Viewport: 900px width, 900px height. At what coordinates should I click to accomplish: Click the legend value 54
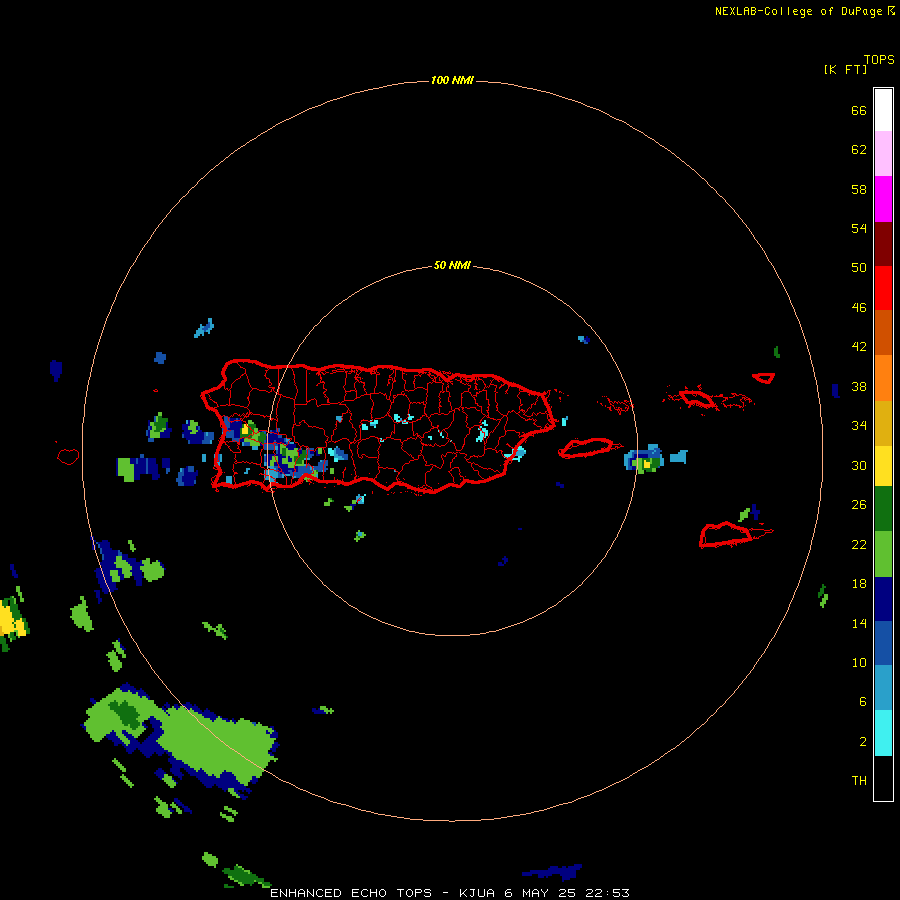[859, 228]
